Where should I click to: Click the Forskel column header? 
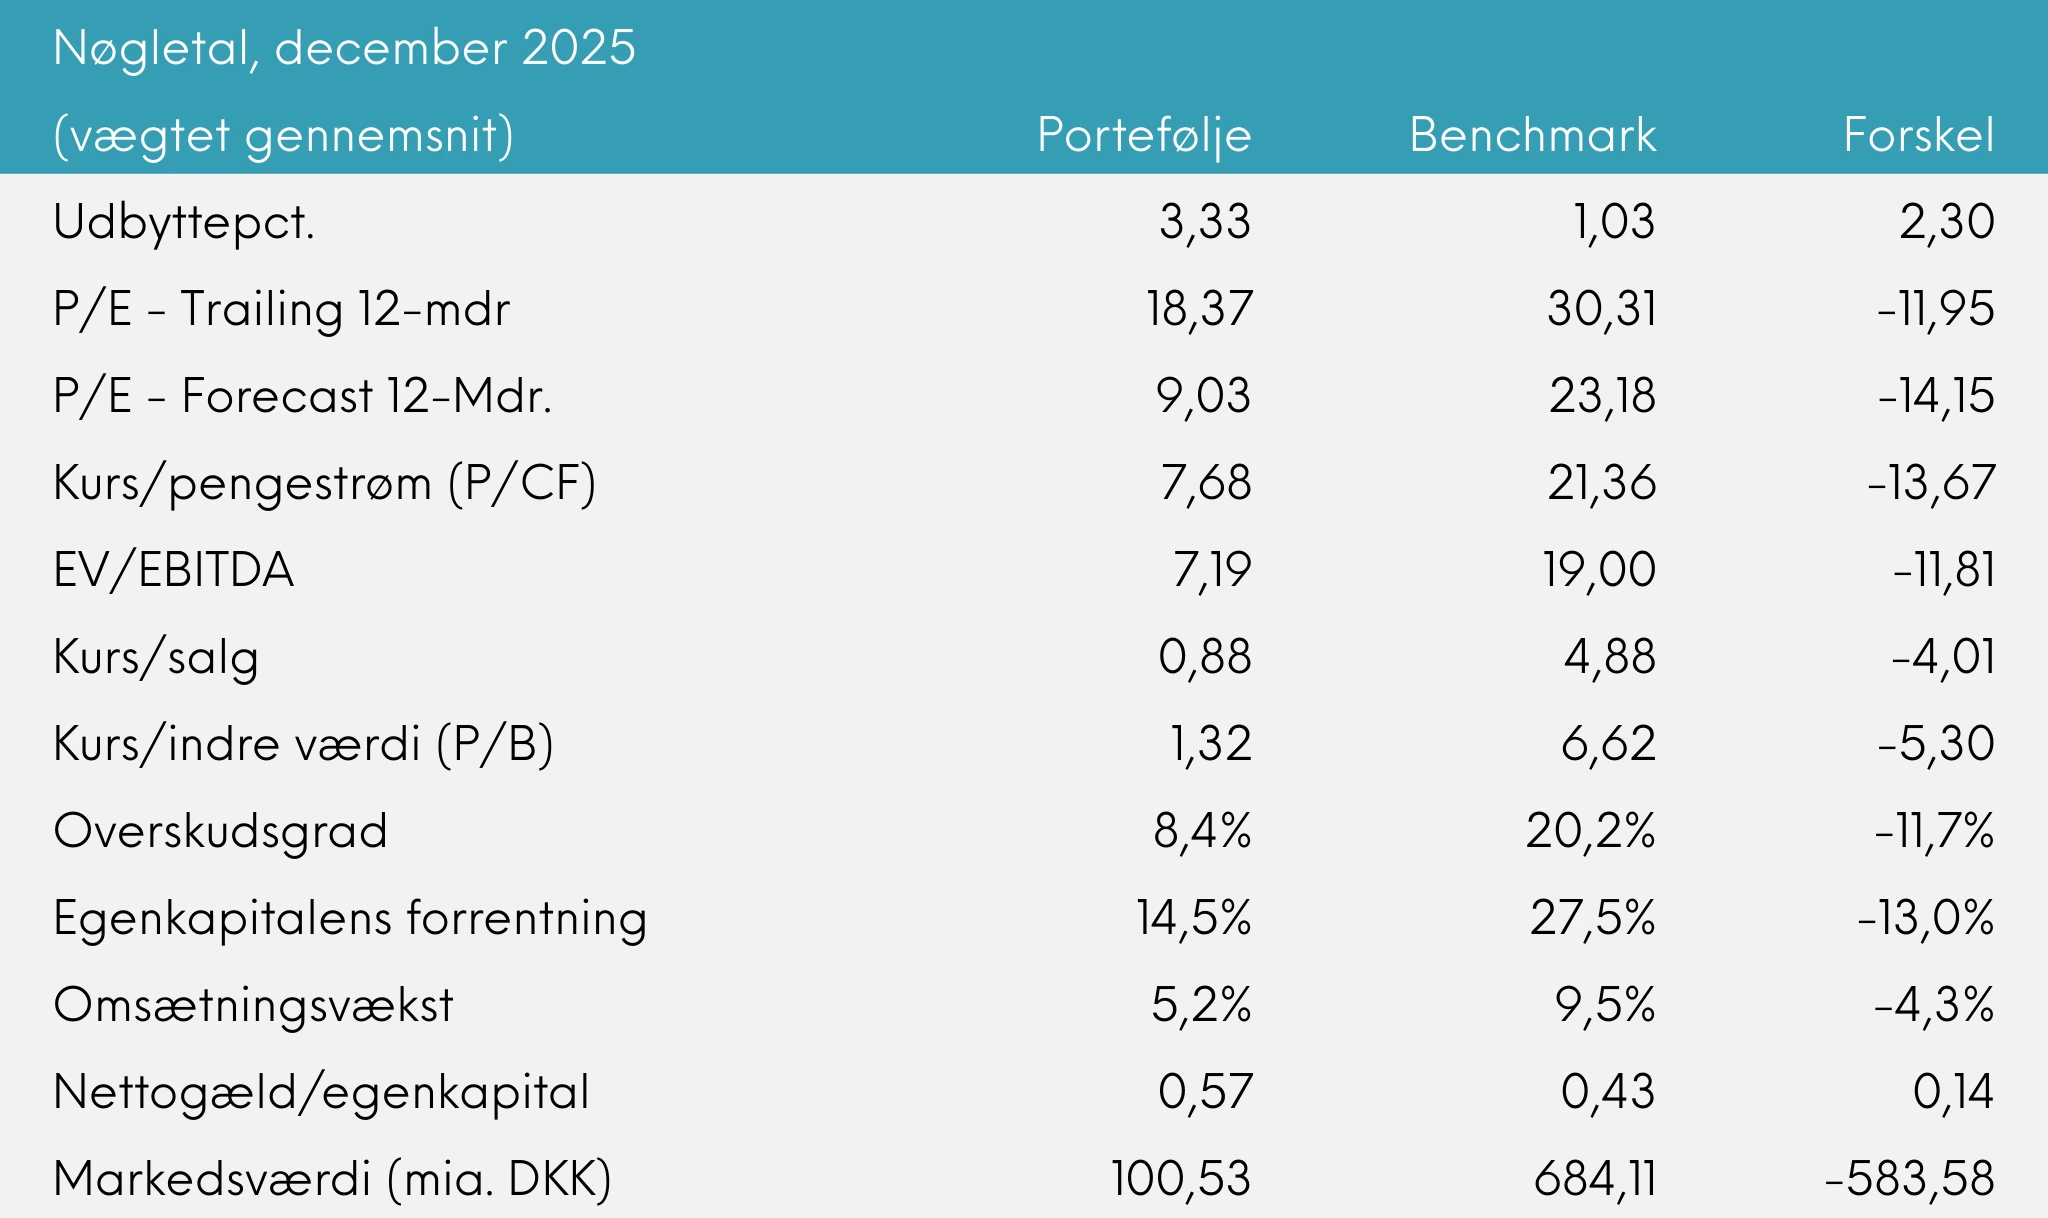point(1918,135)
